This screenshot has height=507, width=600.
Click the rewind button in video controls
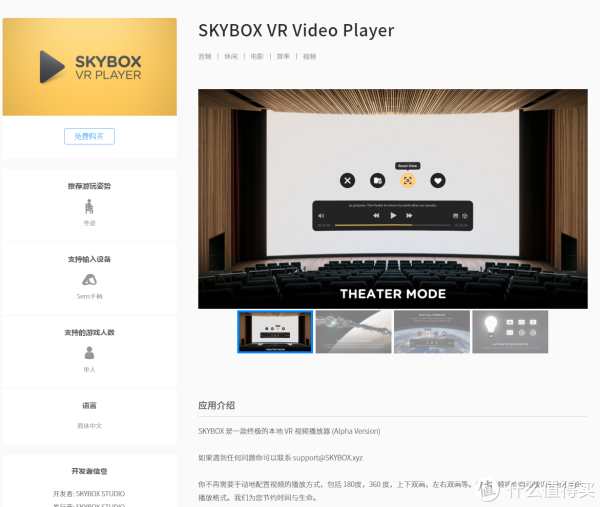[376, 215]
